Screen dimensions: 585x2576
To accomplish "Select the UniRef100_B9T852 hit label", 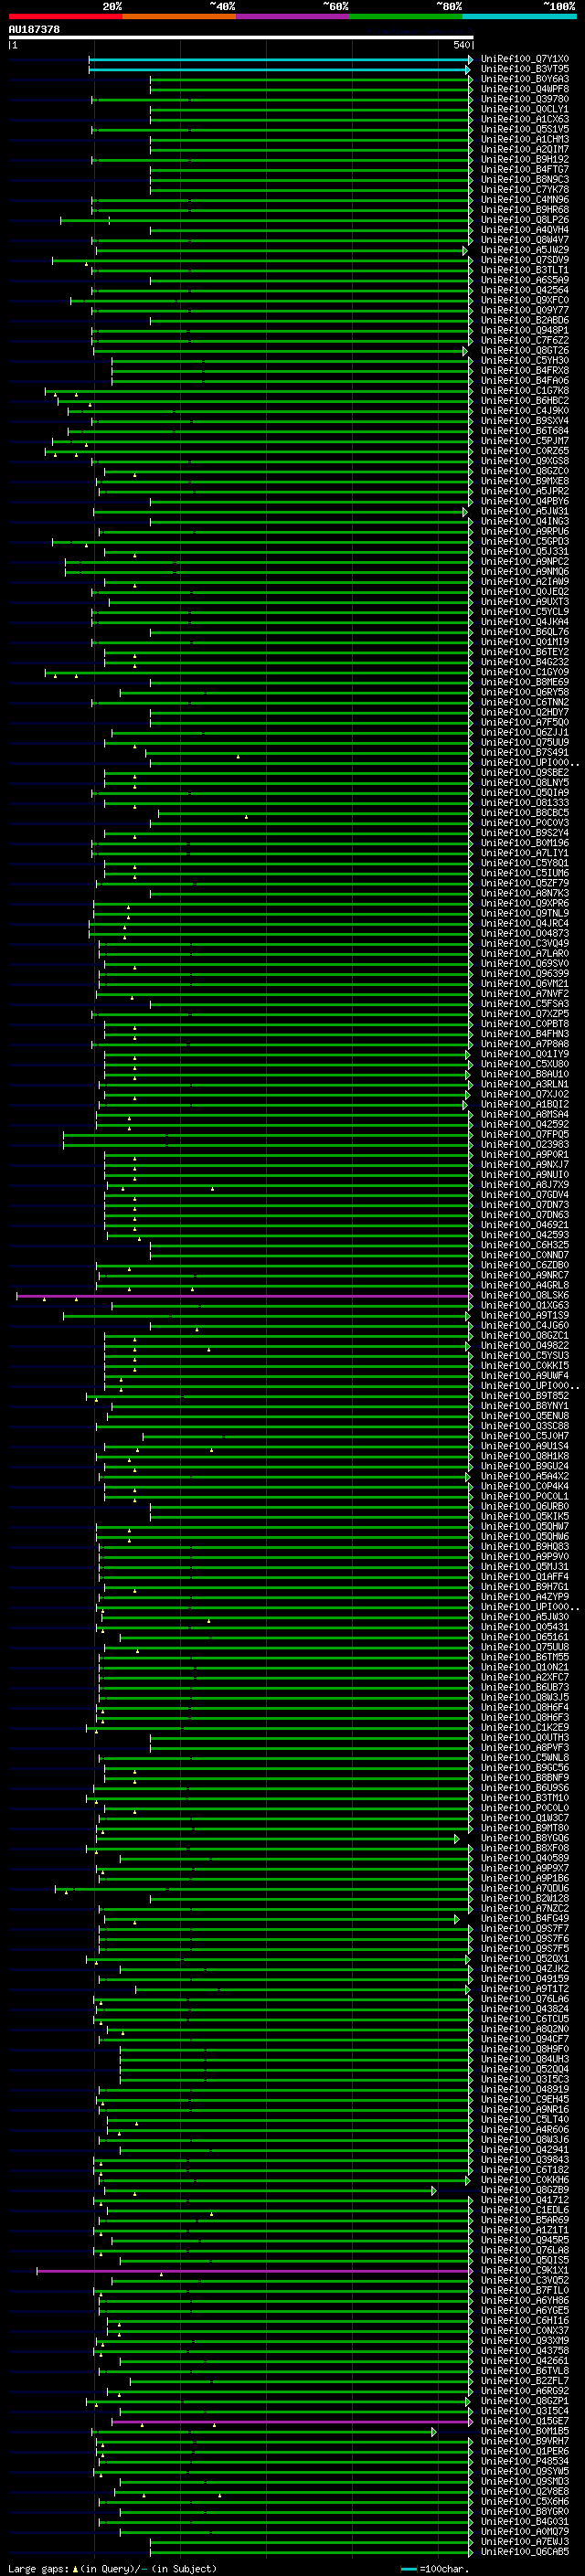I will click(x=525, y=1396).
